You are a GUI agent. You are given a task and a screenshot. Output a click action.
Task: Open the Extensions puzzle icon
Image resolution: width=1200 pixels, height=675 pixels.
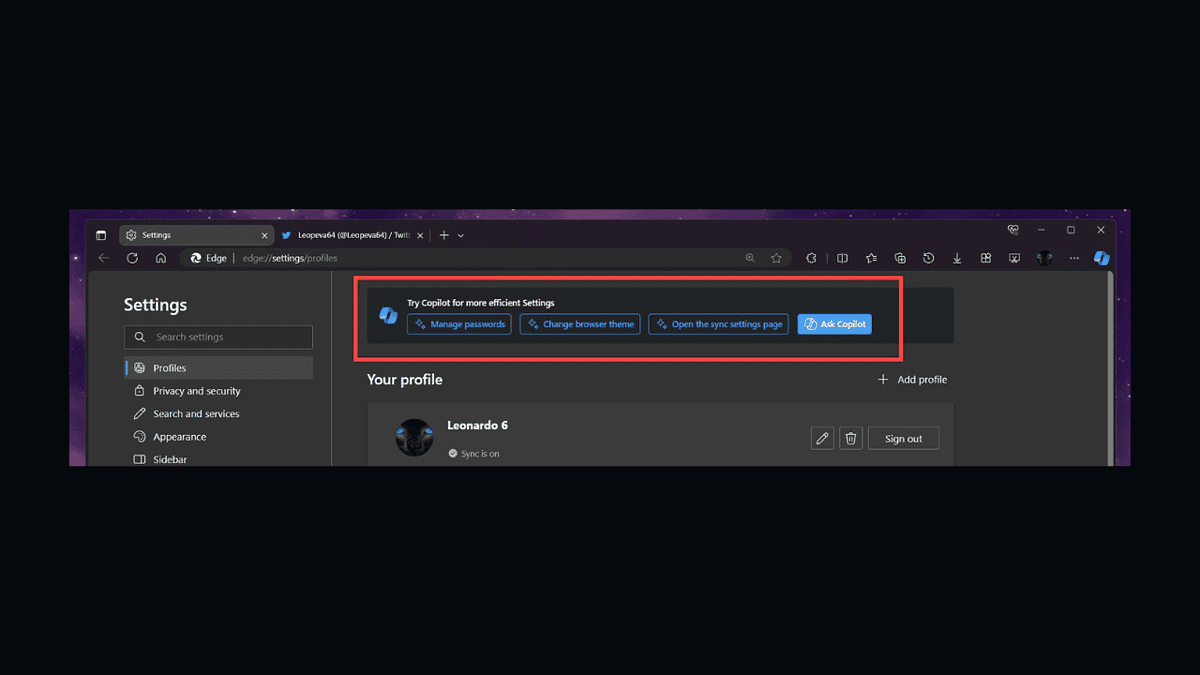(811, 258)
